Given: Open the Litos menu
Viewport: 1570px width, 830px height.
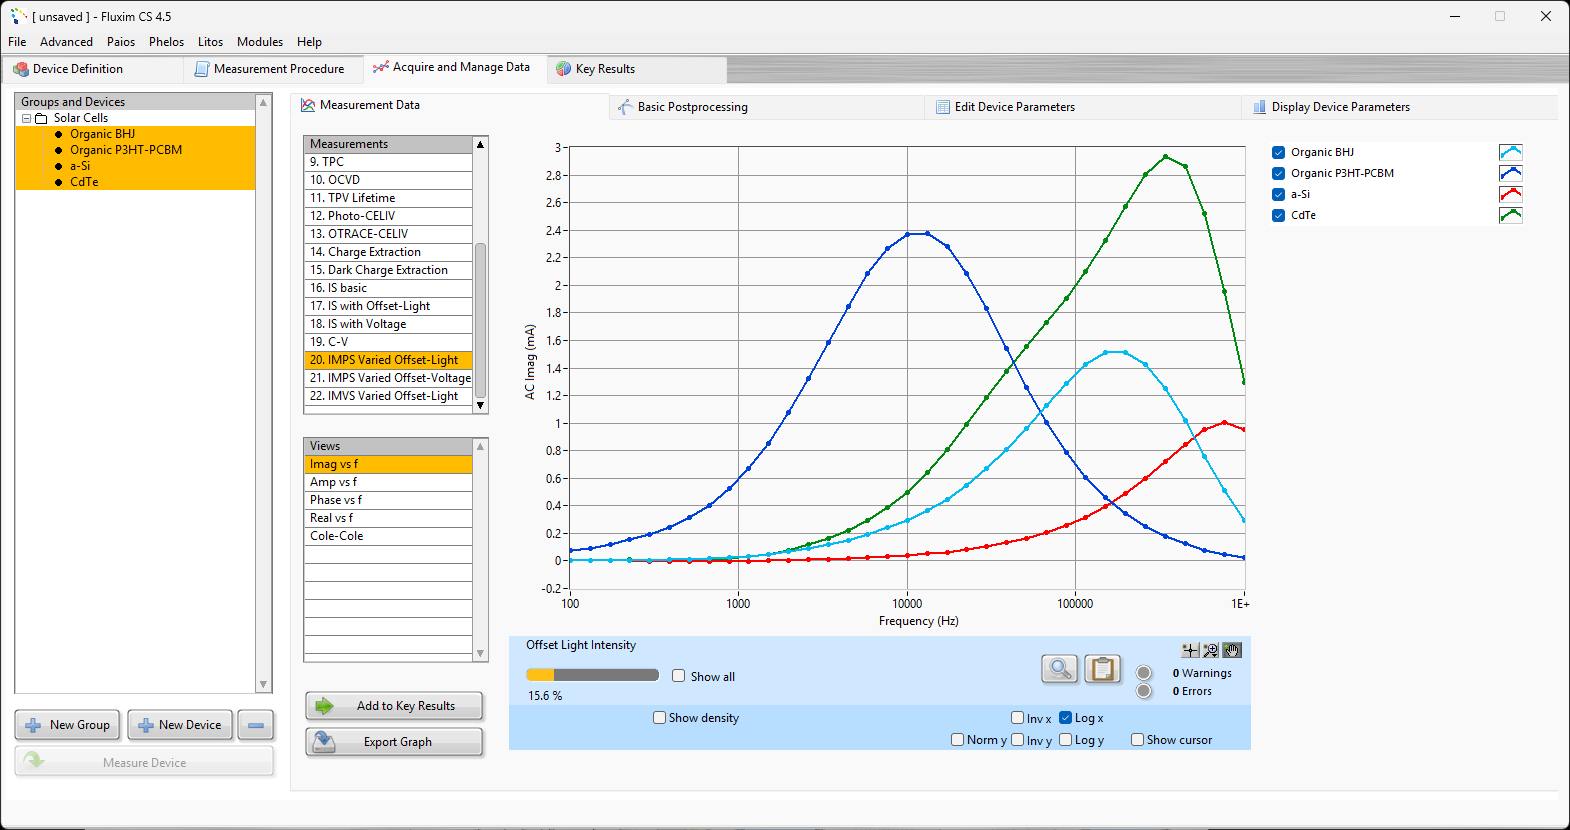Looking at the screenshot, I should coord(210,42).
